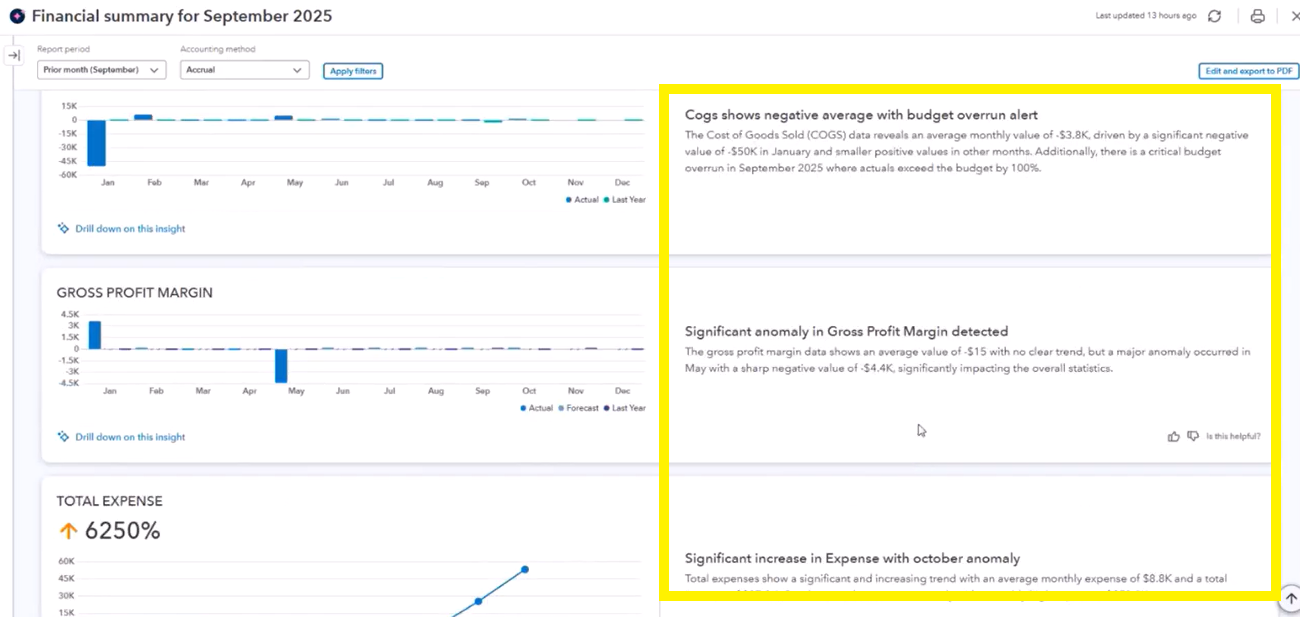Click Edit and export to PDF
Viewport: 1300px width, 617px height.
pyautogui.click(x=1248, y=71)
